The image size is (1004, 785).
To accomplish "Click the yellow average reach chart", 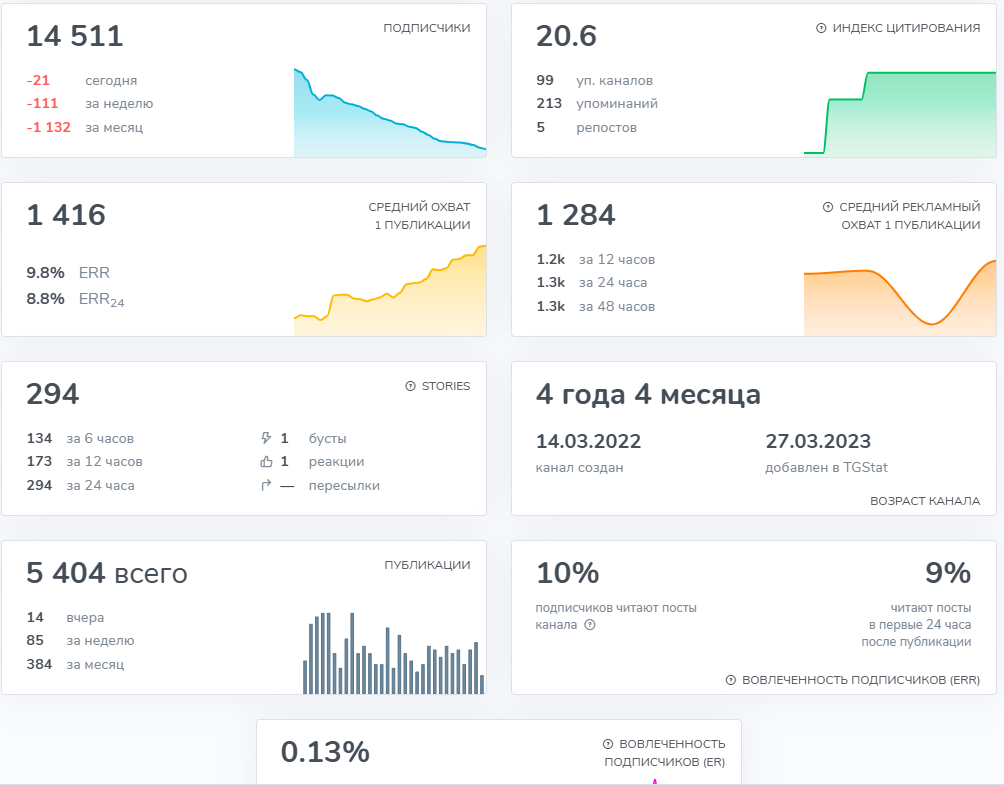I will click(x=390, y=290).
